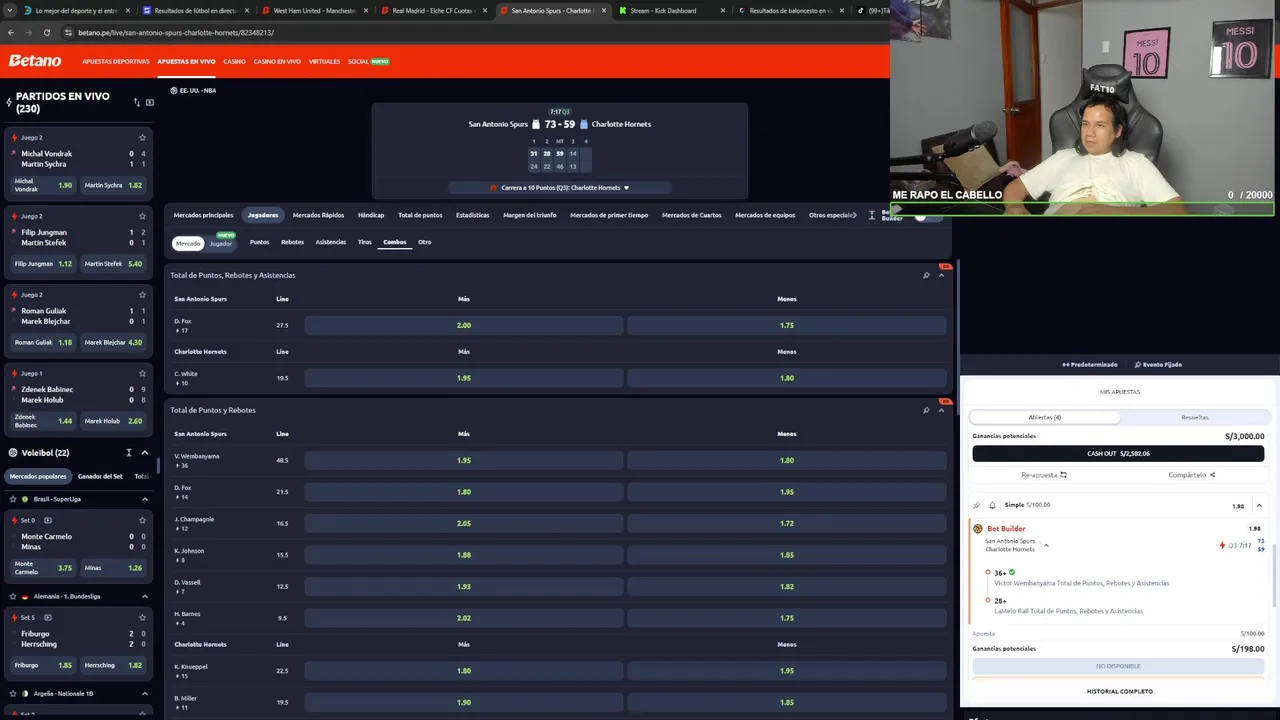Open the Virtuales menu item
Screen dimensions: 1280x720
[x=324, y=61]
